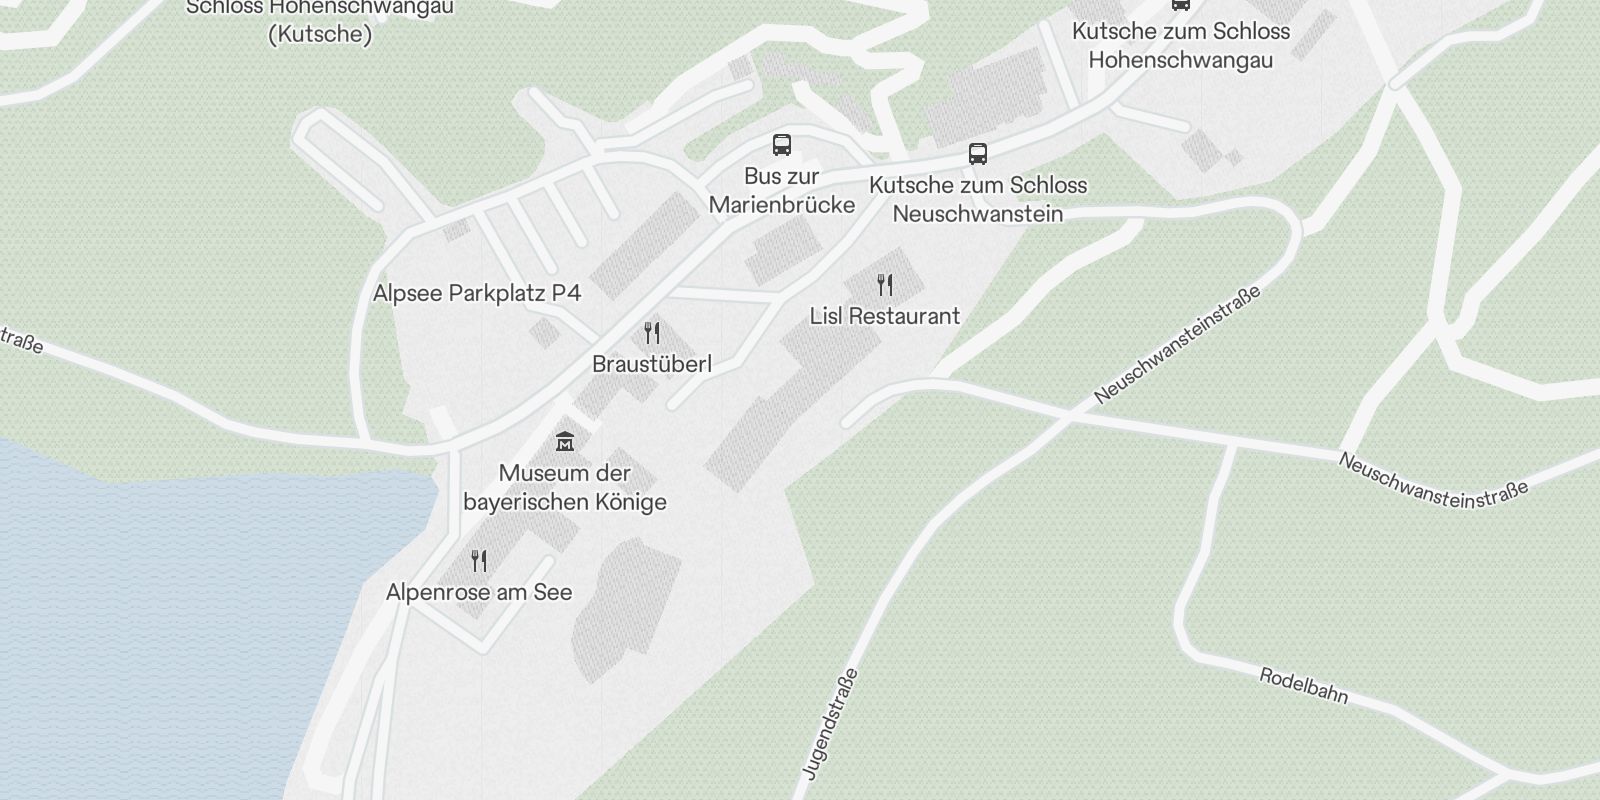The image size is (1600, 800).
Task: Click the Alpenrose am See restaurant icon
Action: pyautogui.click(x=479, y=561)
